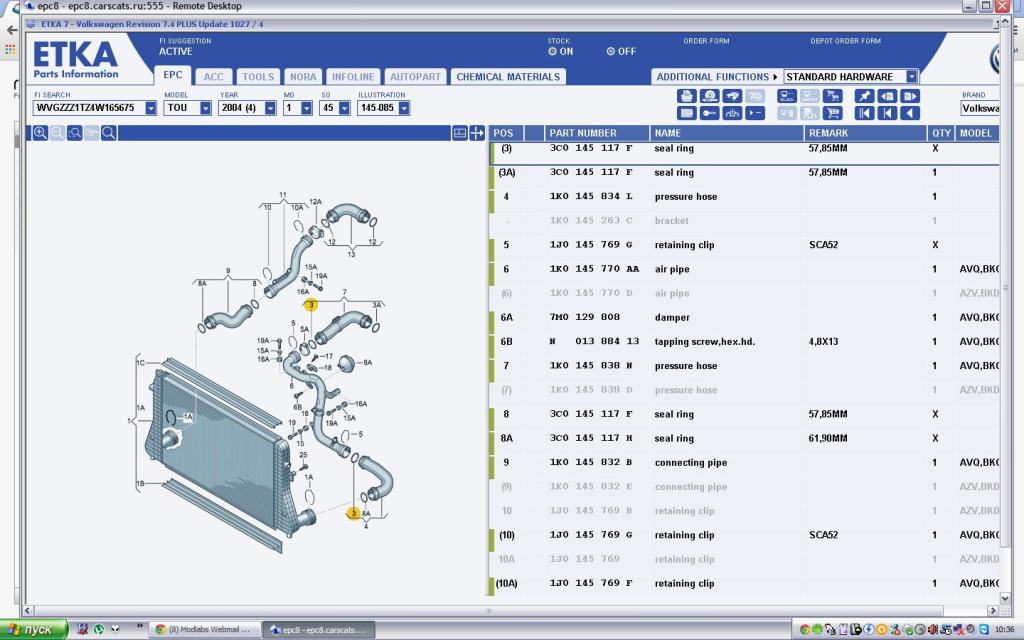
Task: Expand the Additional Functions menu
Action: coord(716,77)
